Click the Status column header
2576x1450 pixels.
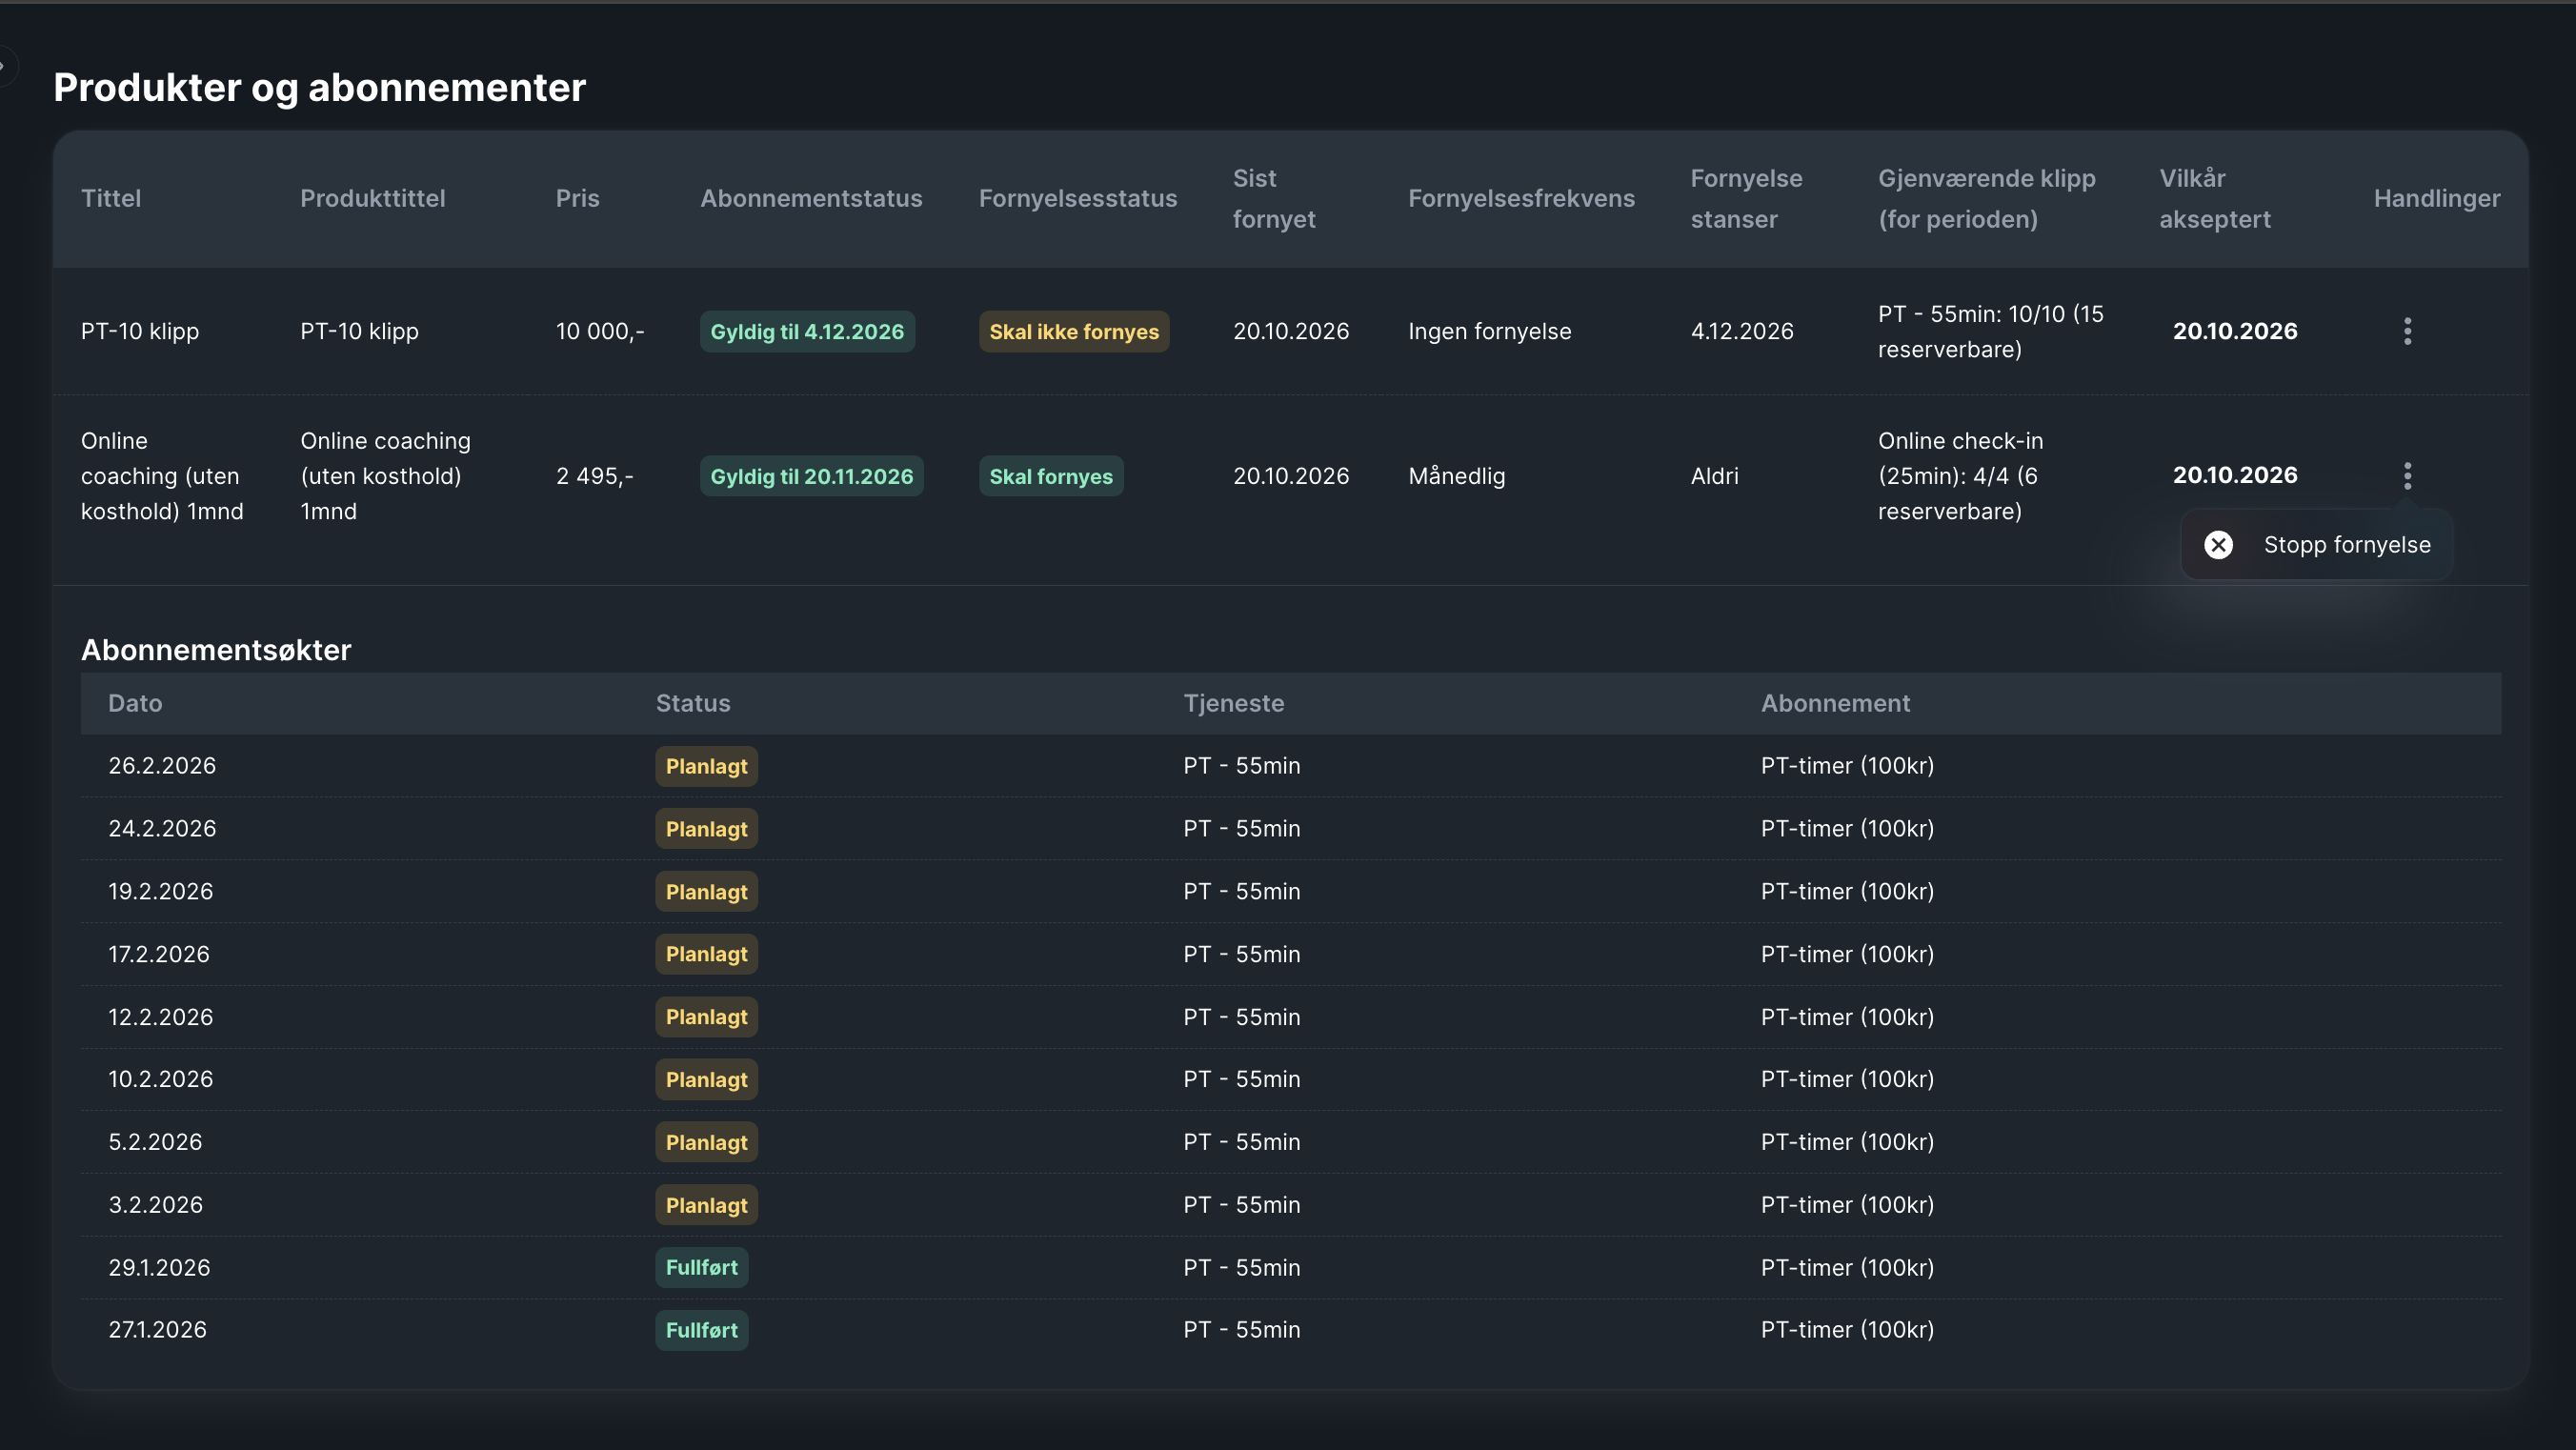click(x=693, y=703)
